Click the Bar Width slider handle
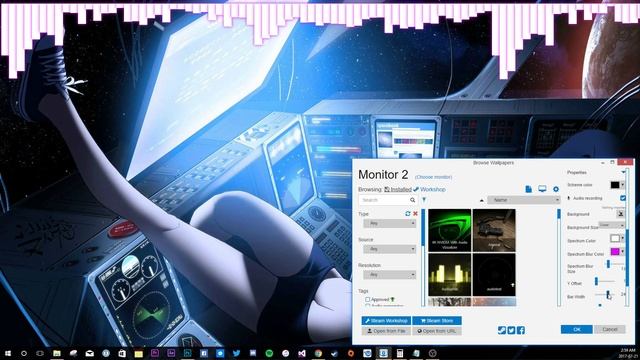Image resolution: width=640 pixels, height=360 pixels. click(607, 294)
